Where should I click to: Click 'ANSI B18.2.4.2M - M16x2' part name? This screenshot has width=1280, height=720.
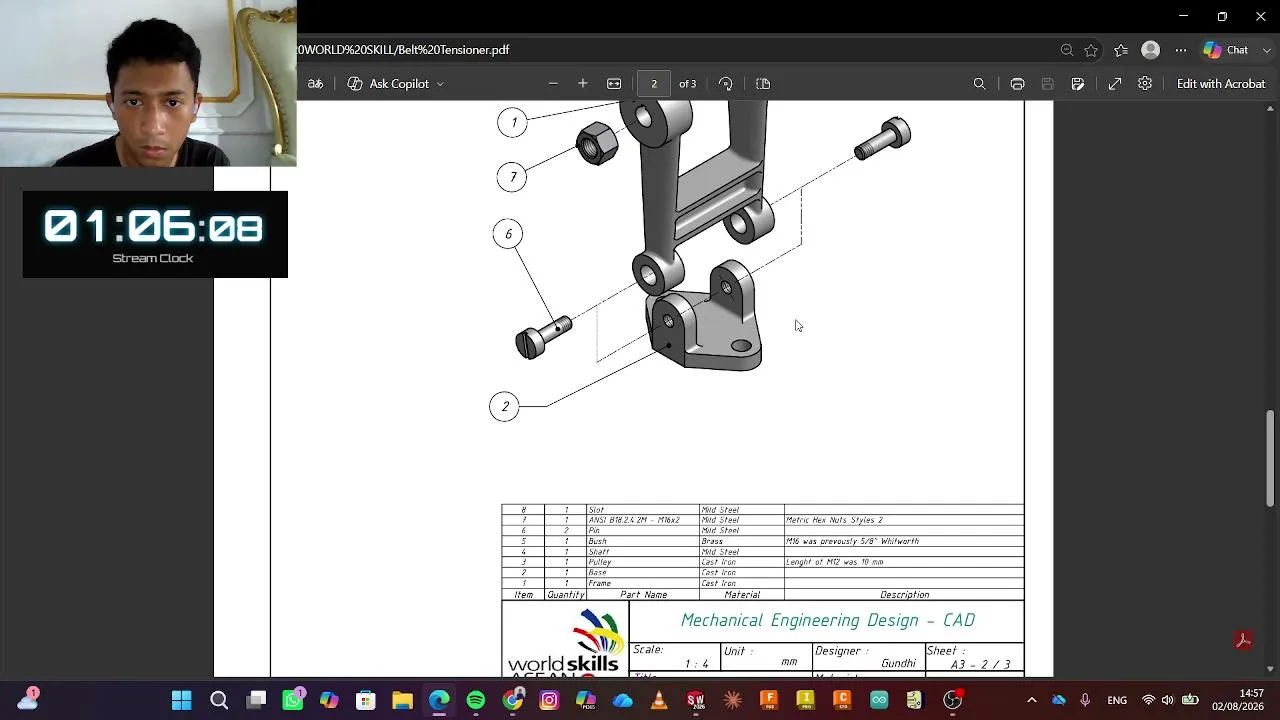click(x=634, y=520)
